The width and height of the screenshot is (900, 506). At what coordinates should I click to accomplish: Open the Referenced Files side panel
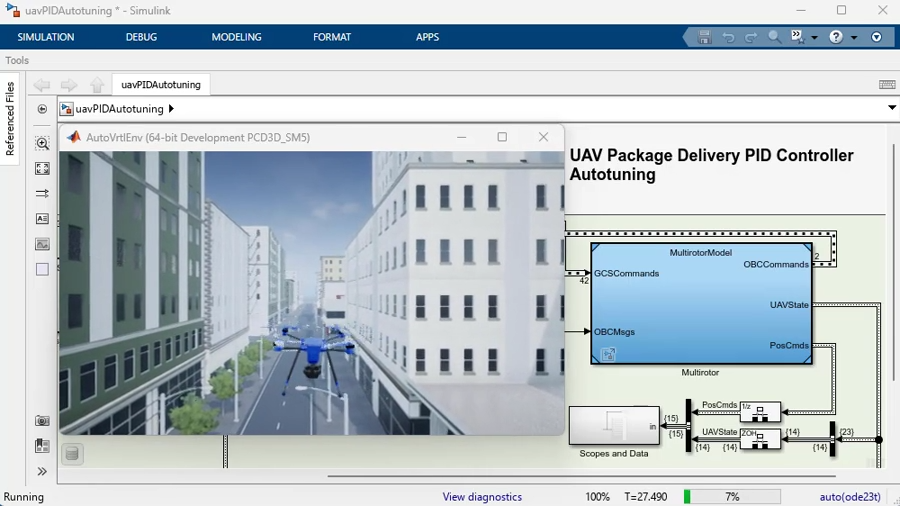click(10, 118)
